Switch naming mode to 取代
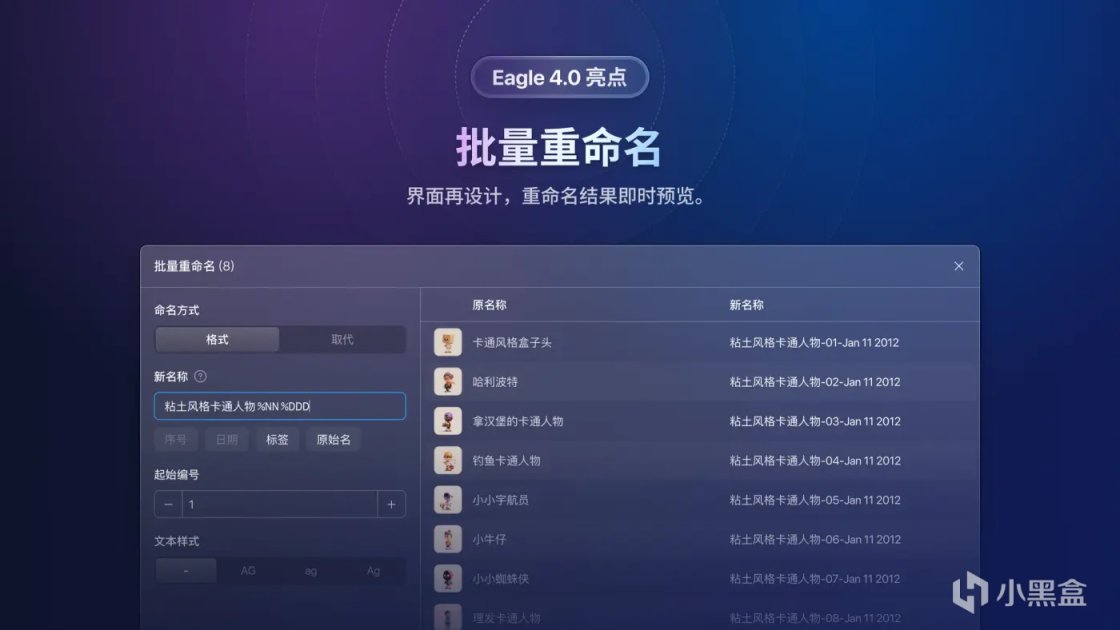Screen dimensions: 1120x630 point(342,339)
